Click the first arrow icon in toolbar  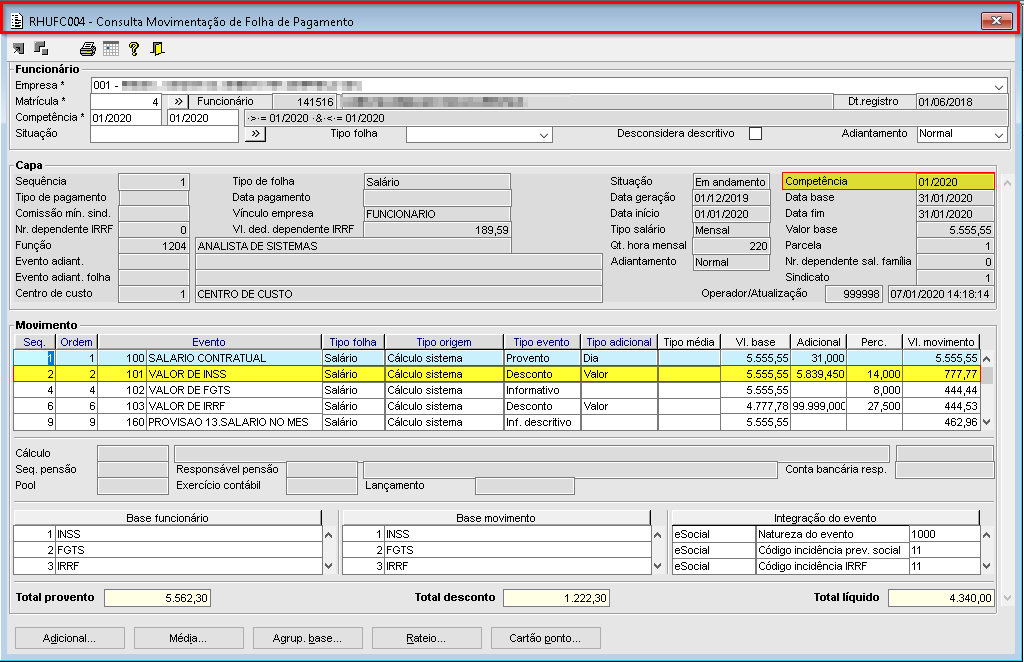point(19,48)
